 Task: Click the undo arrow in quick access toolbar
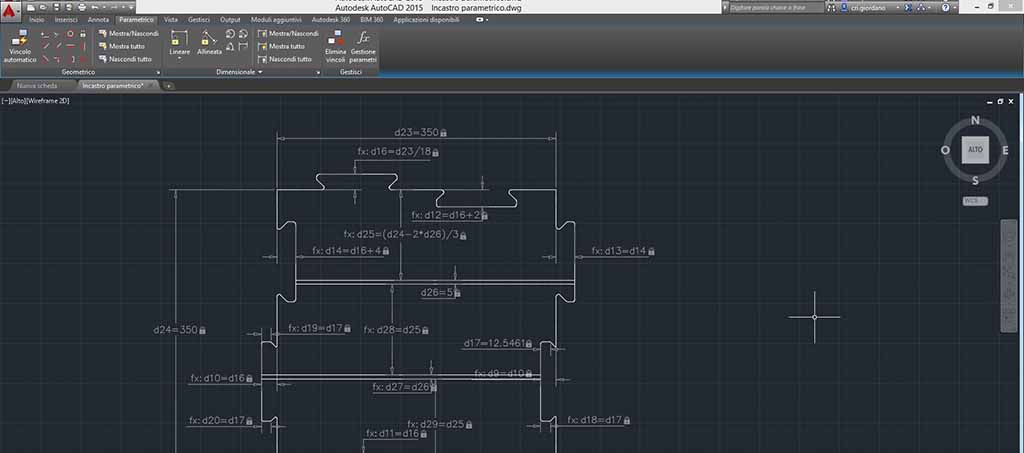(95, 7)
